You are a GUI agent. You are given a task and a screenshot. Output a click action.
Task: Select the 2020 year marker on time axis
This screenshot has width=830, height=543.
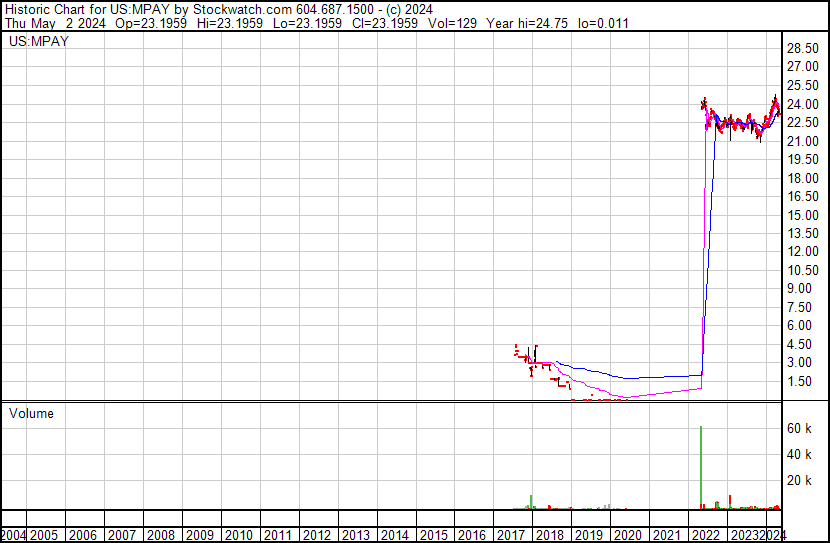click(x=626, y=534)
